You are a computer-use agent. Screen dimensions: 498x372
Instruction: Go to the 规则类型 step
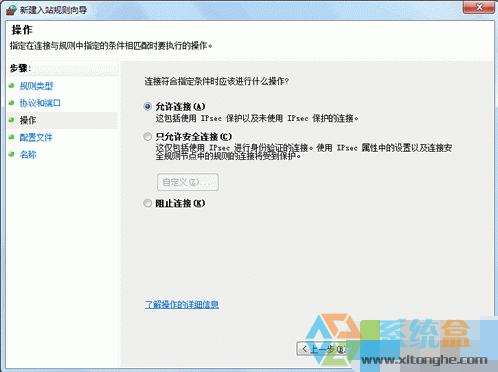(36, 86)
